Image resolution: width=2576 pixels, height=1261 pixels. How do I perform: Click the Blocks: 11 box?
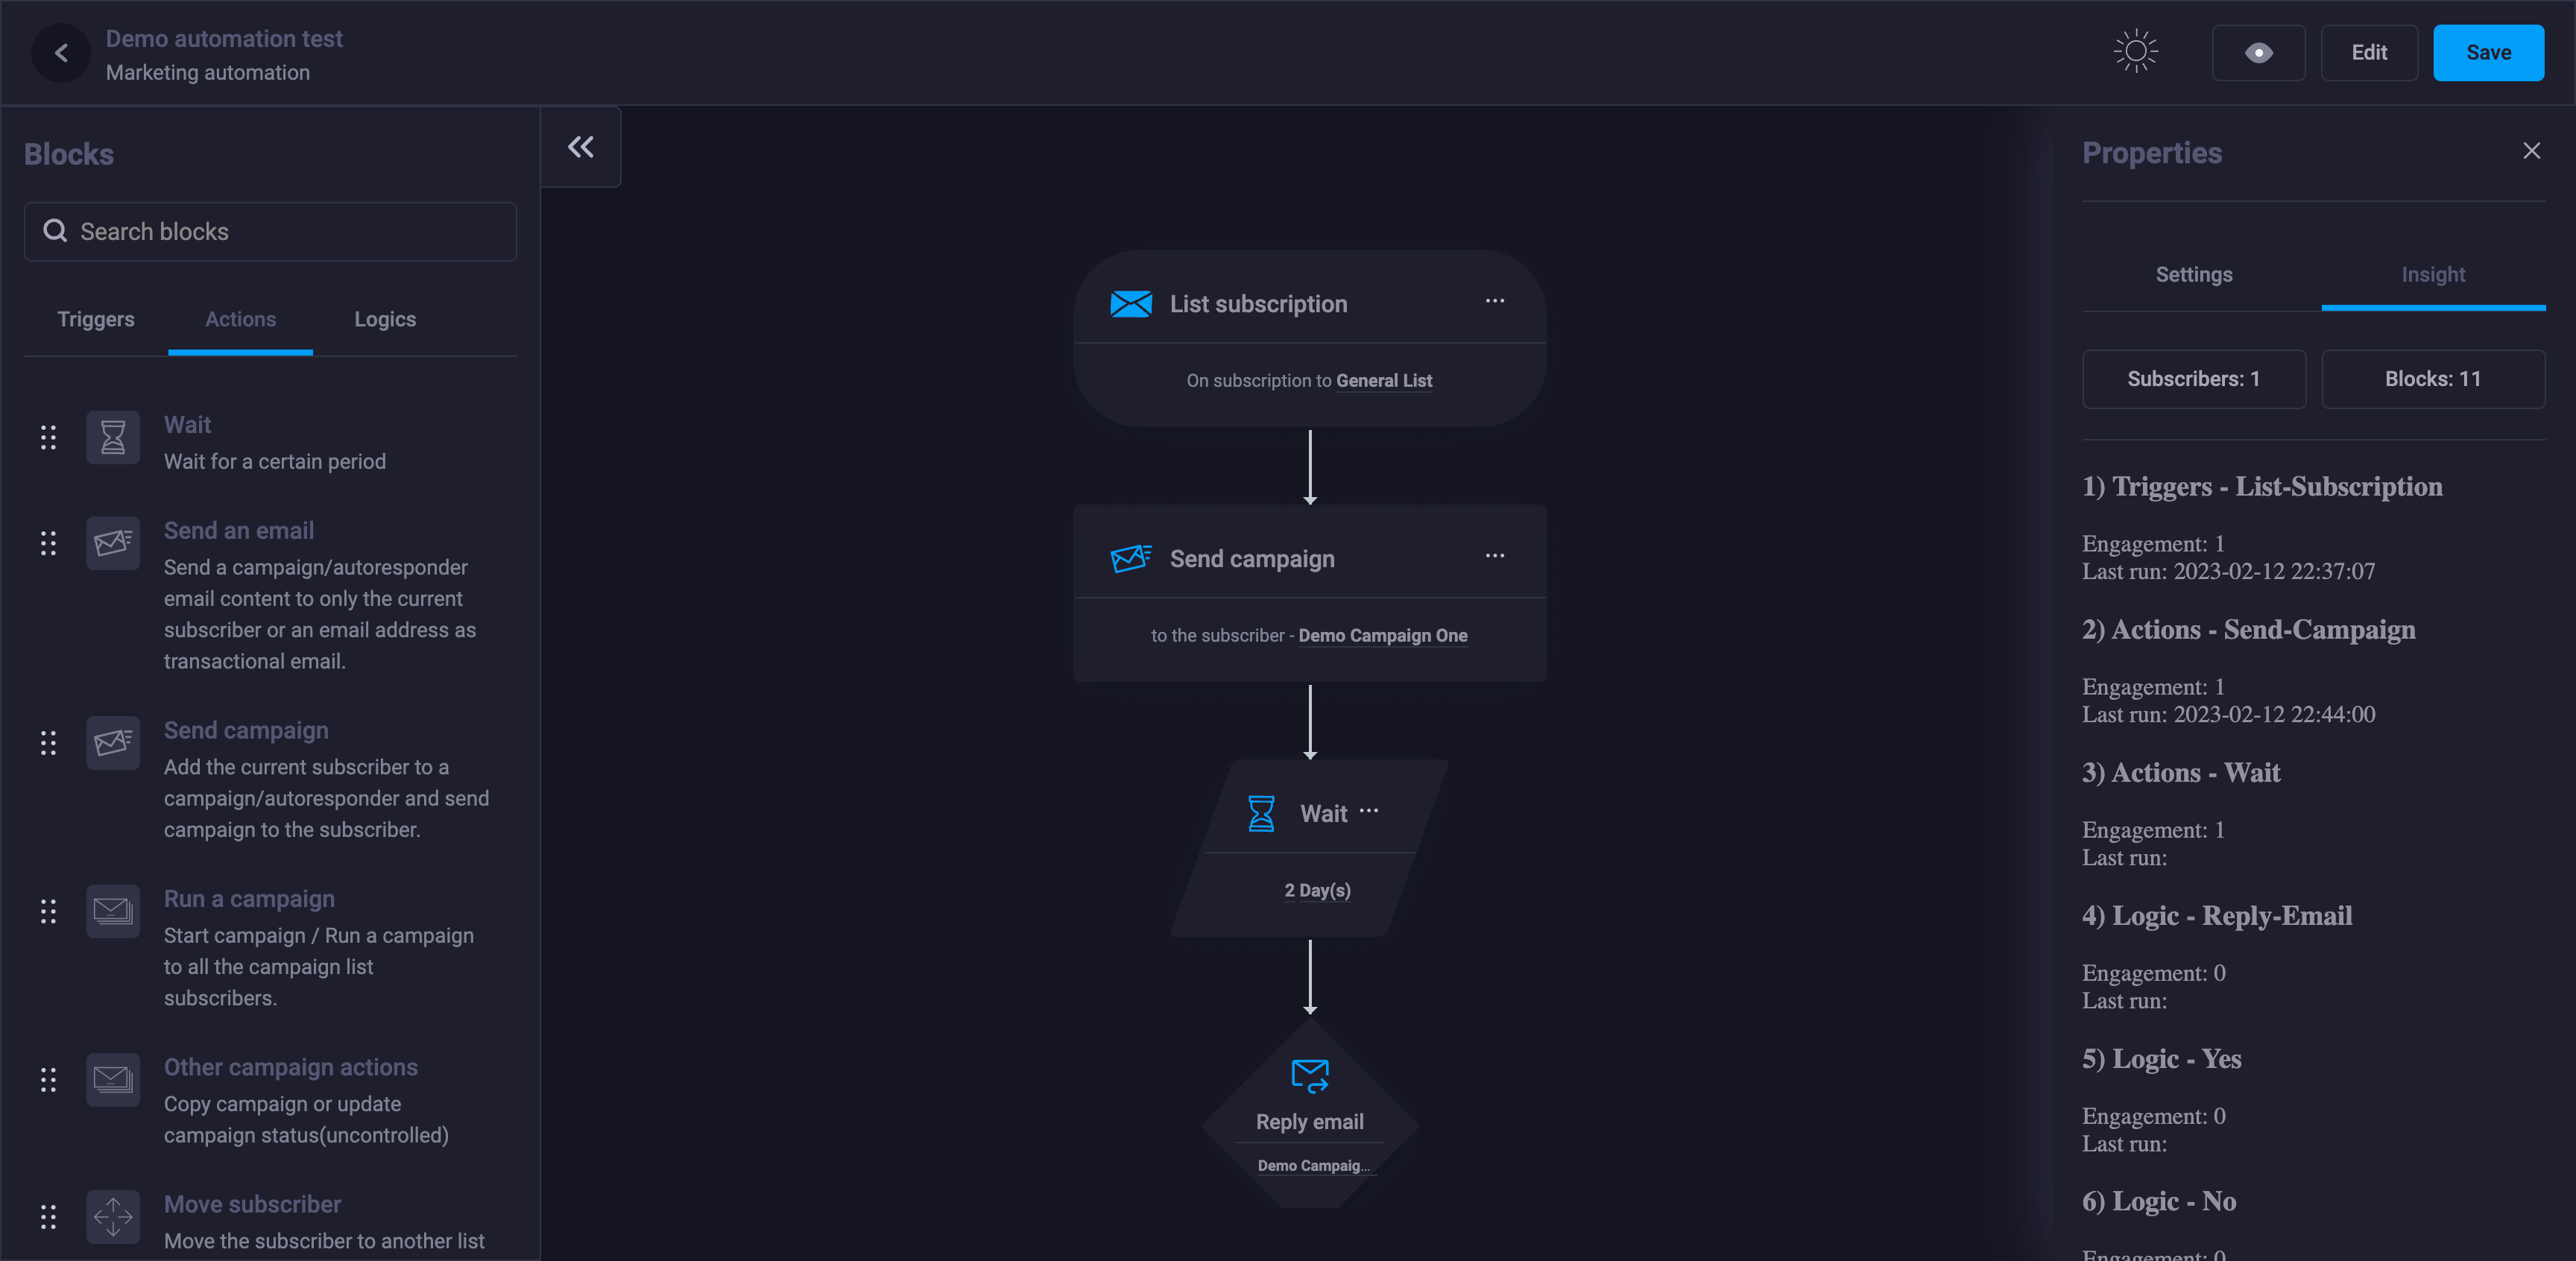tap(2432, 379)
